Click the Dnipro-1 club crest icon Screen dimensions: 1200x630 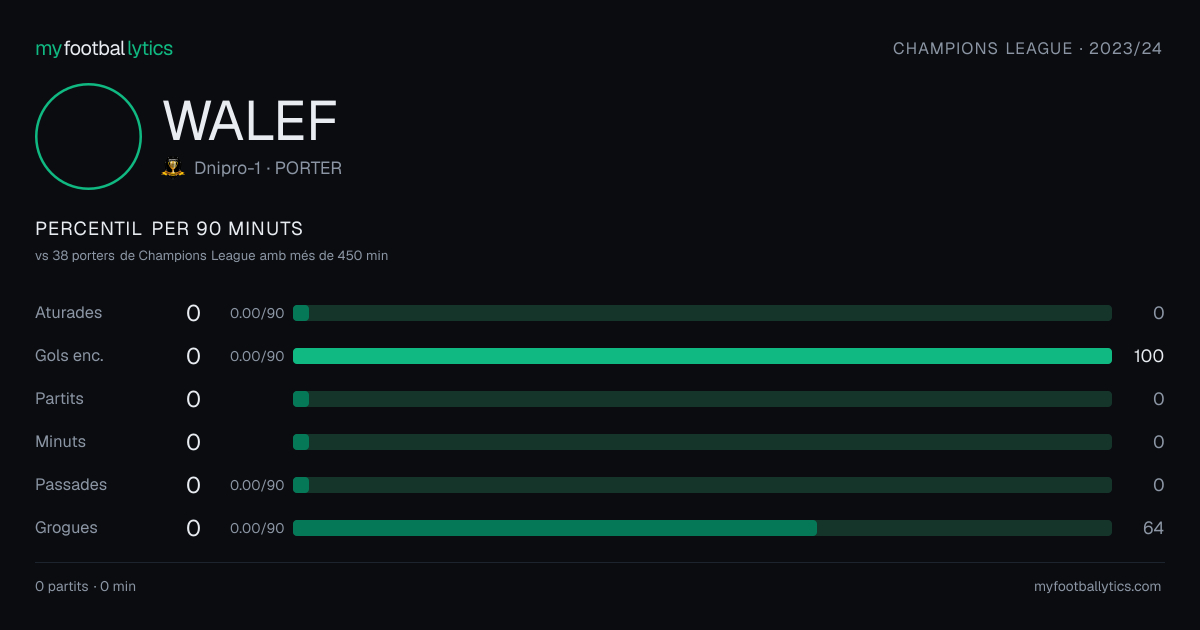click(x=173, y=168)
